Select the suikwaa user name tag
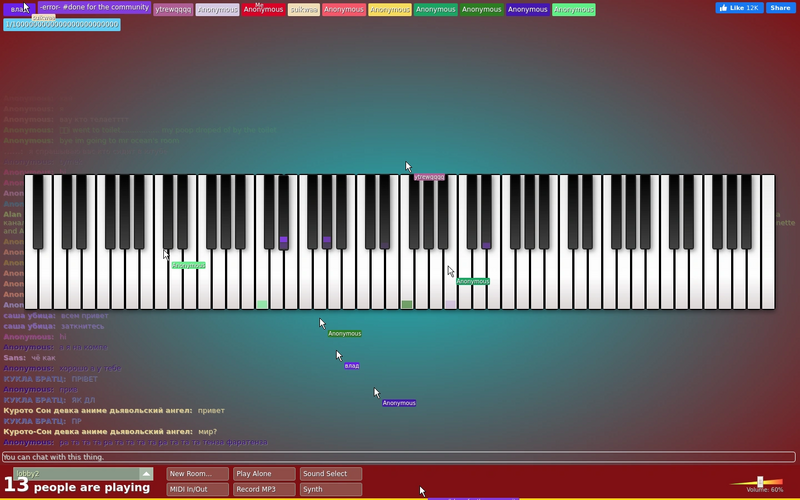Viewport: 800px width, 500px height. (304, 10)
